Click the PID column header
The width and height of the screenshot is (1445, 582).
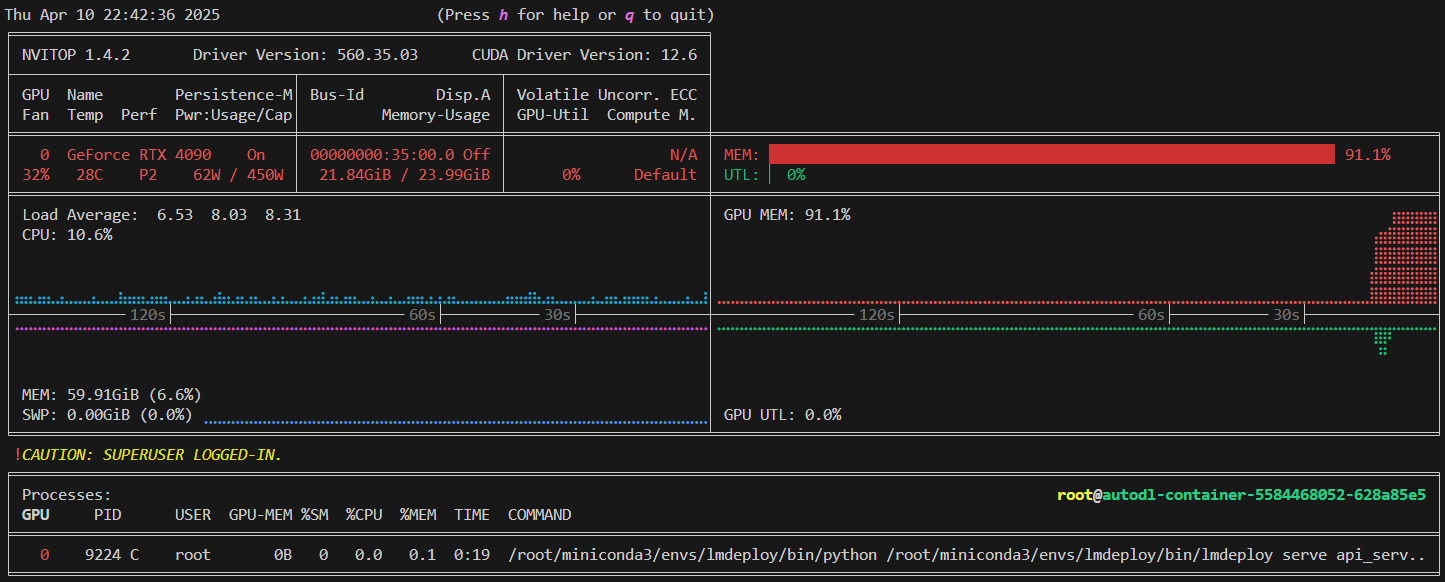107,515
